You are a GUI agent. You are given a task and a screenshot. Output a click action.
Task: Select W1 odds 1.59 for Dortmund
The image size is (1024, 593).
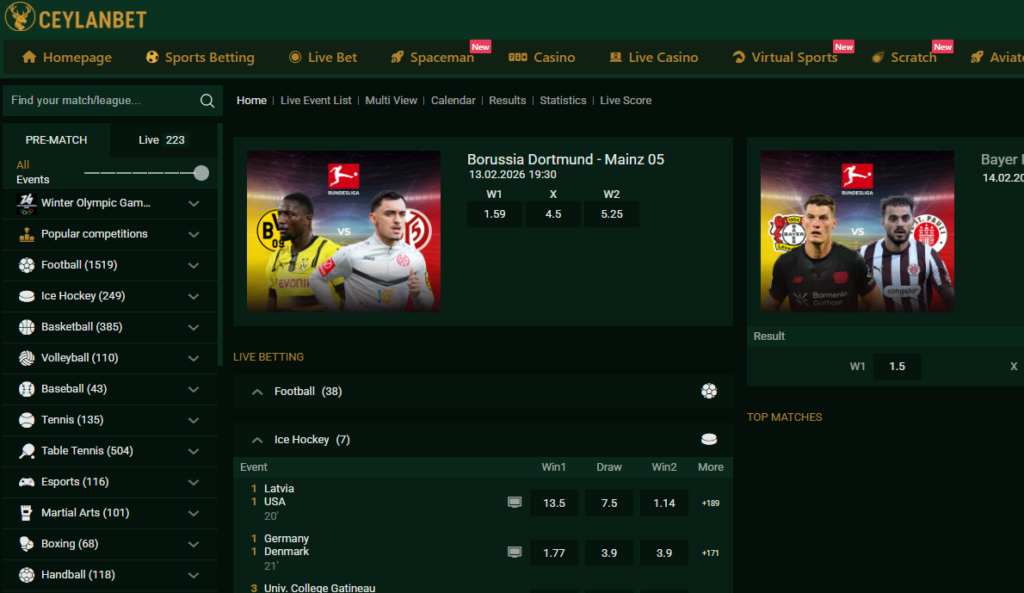coord(494,214)
